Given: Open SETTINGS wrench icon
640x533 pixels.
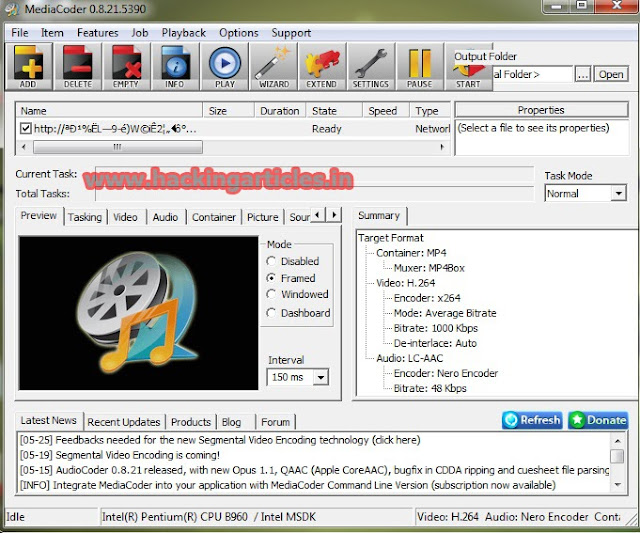Looking at the screenshot, I should click(371, 66).
